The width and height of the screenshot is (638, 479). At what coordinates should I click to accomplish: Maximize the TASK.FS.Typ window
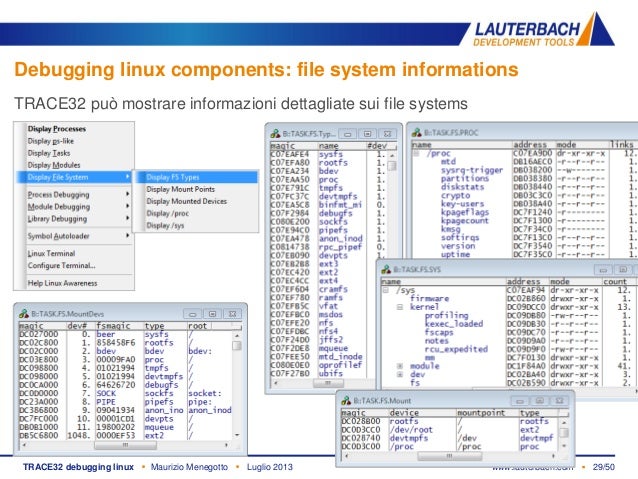tap(367, 133)
